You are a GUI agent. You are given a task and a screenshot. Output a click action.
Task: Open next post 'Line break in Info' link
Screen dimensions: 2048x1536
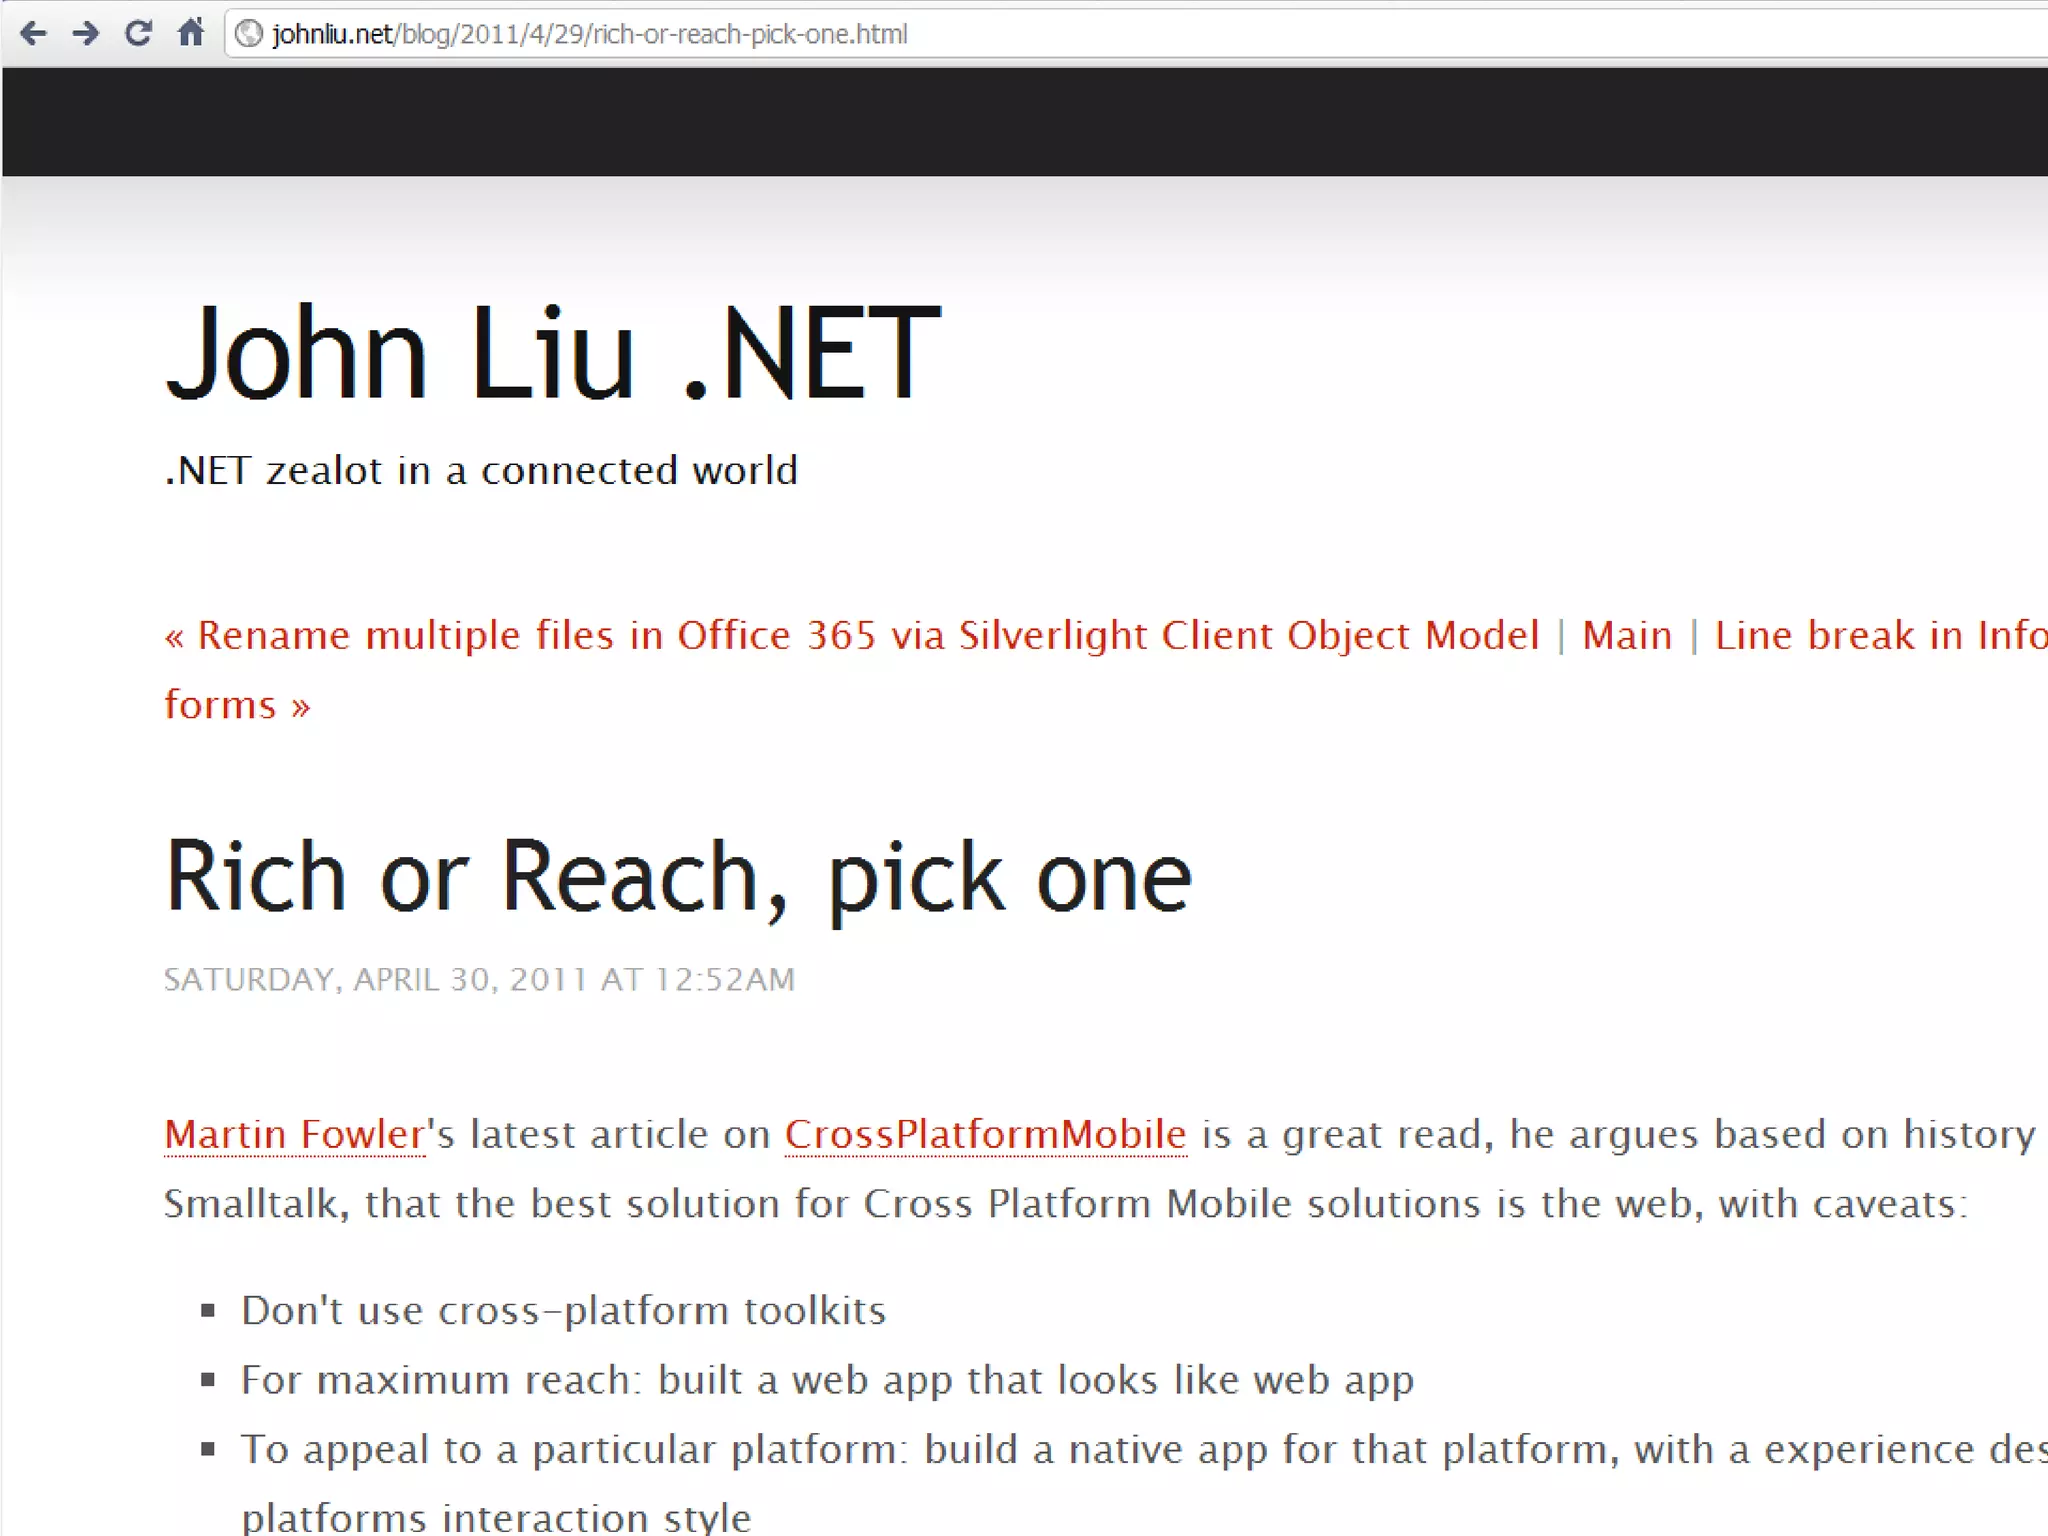pos(1880,636)
